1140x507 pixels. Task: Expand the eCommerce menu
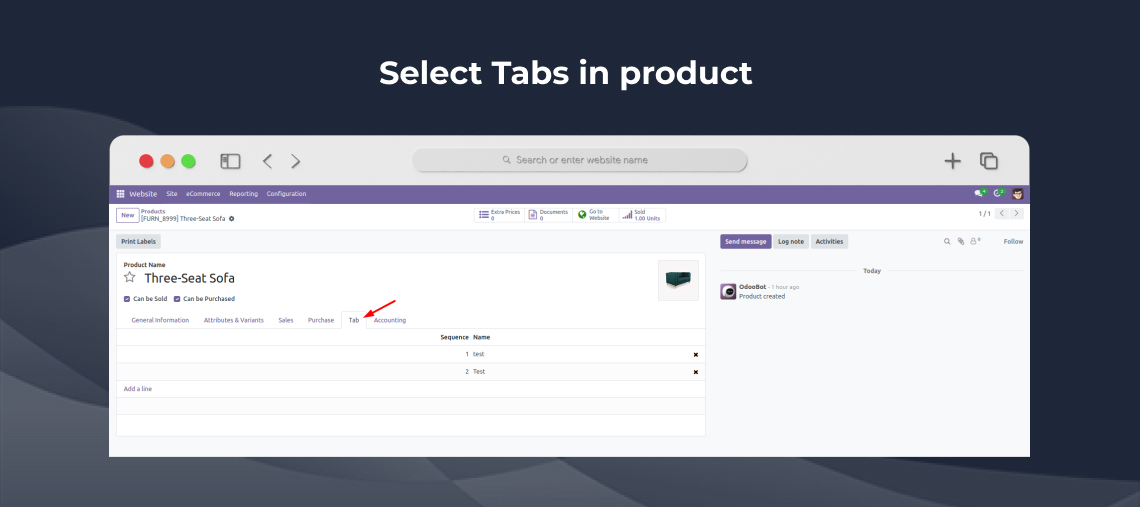203,194
